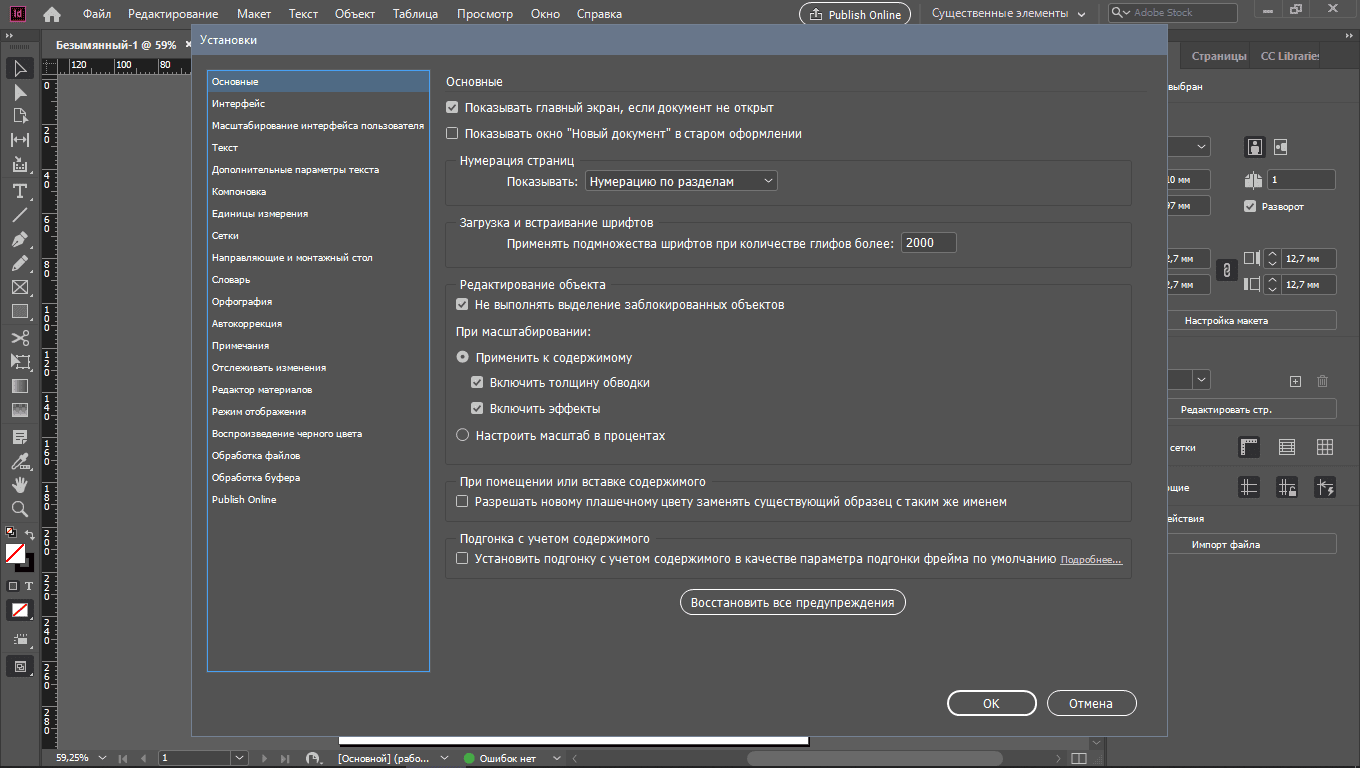The width and height of the screenshot is (1360, 768).
Task: Open the File menu
Action: (x=97, y=14)
